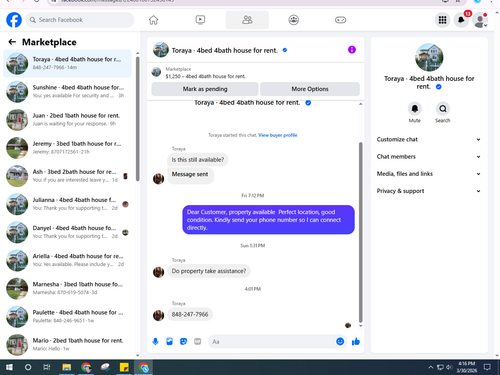Open Cortana search circle icon
This screenshot has width=500, height=375.
pos(28,367)
